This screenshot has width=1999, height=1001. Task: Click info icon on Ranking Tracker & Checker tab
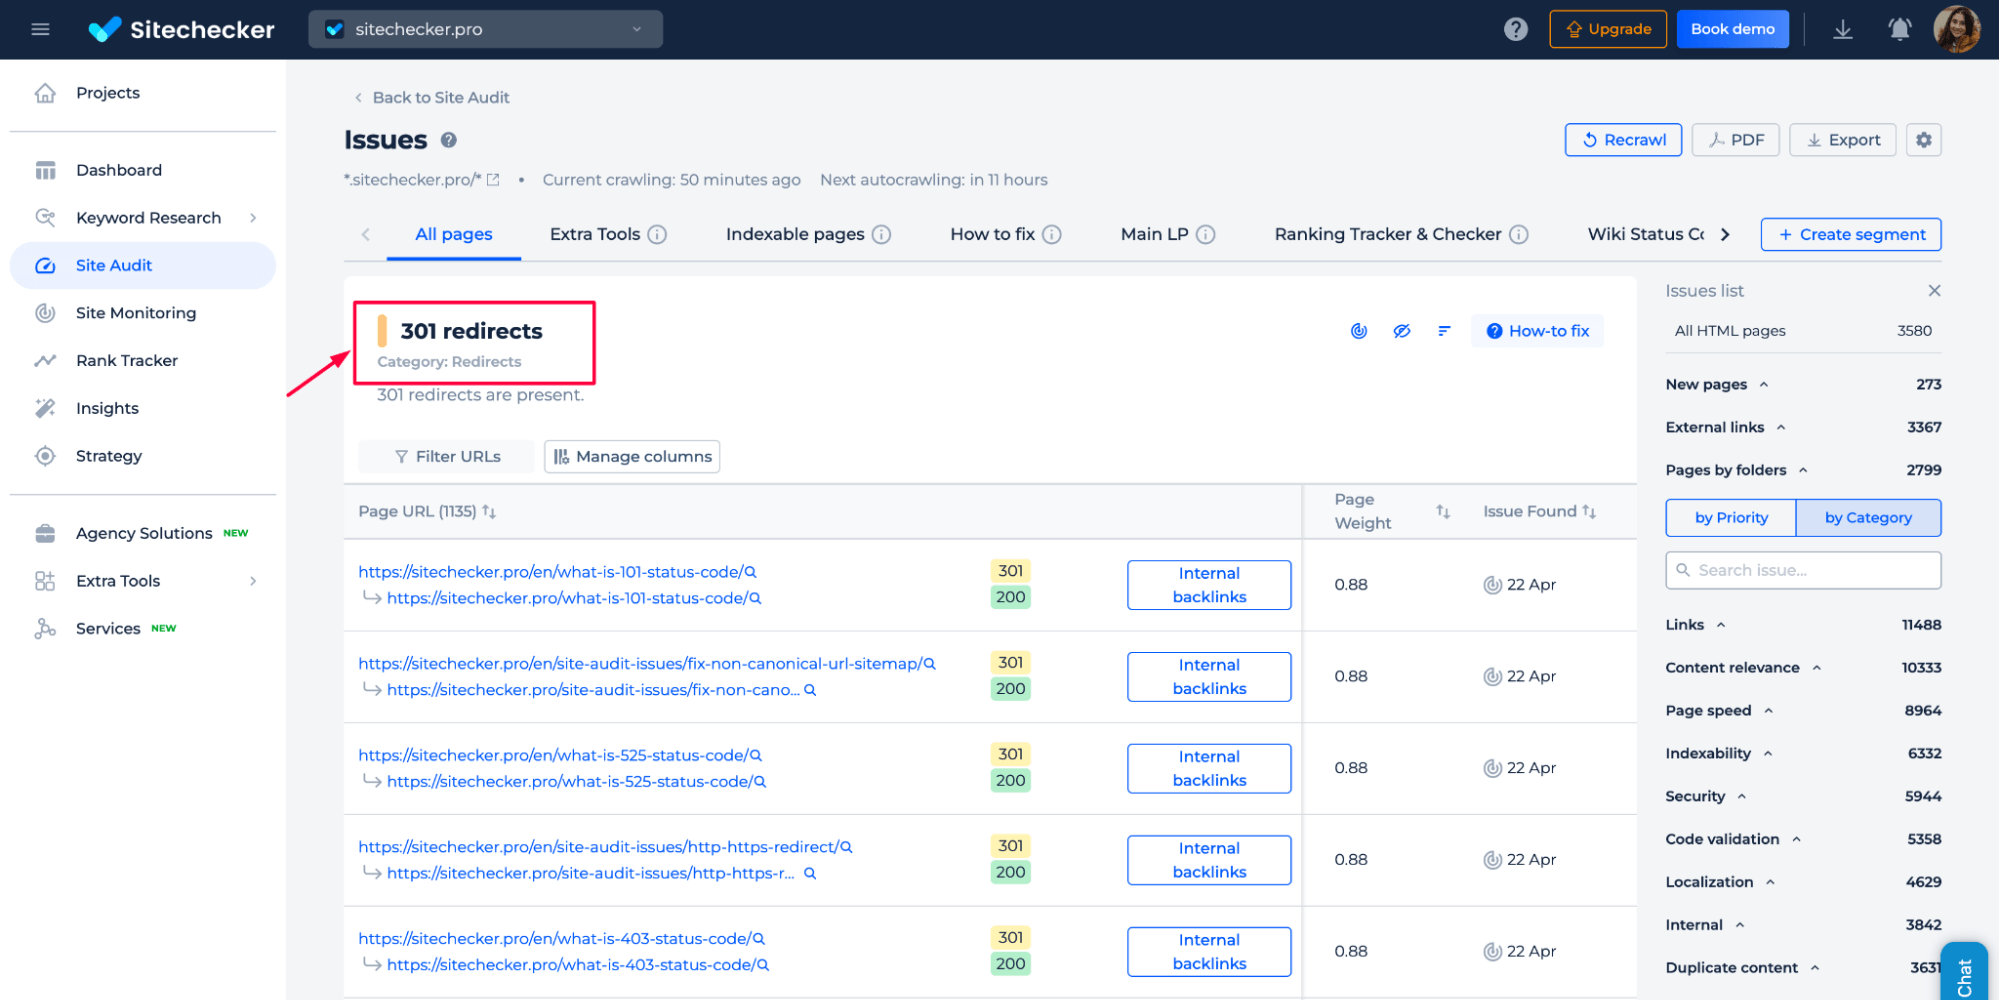pyautogui.click(x=1519, y=234)
